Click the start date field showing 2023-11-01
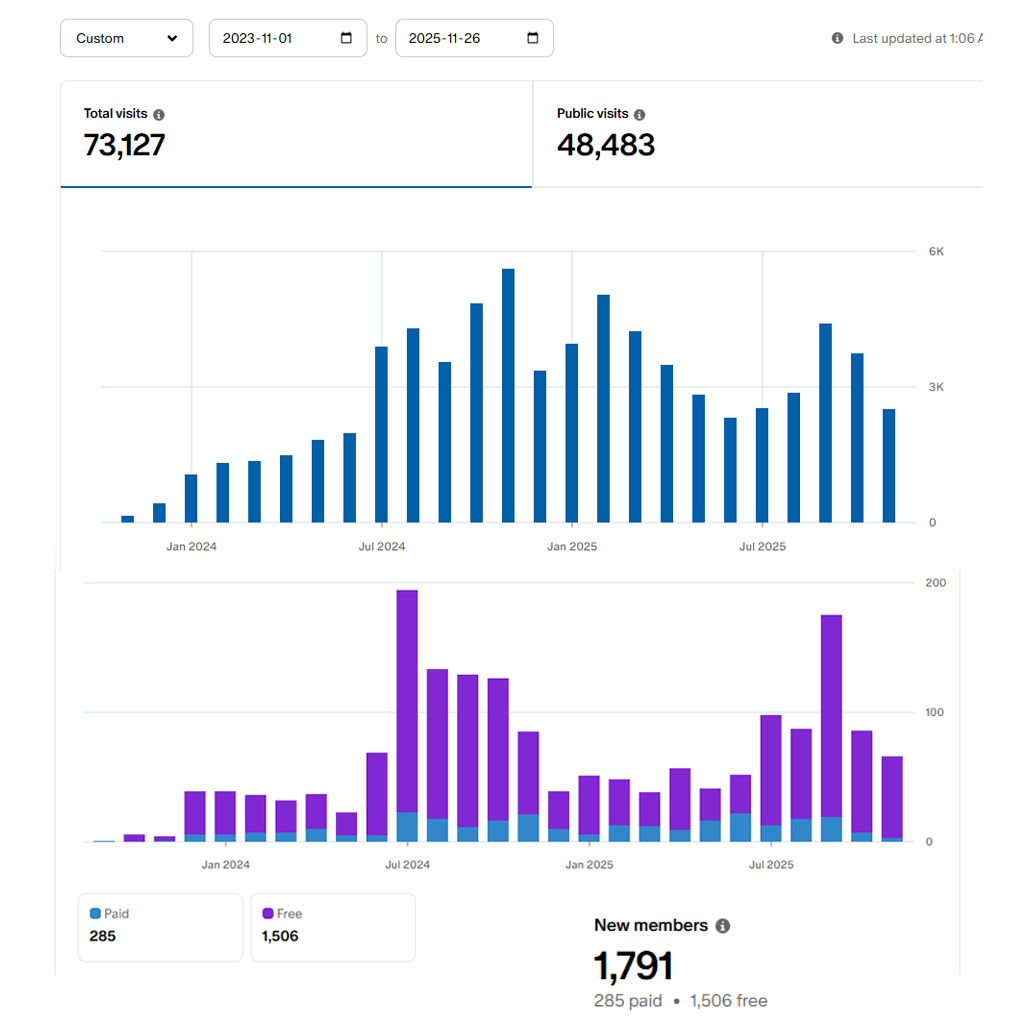 pyautogui.click(x=270, y=38)
